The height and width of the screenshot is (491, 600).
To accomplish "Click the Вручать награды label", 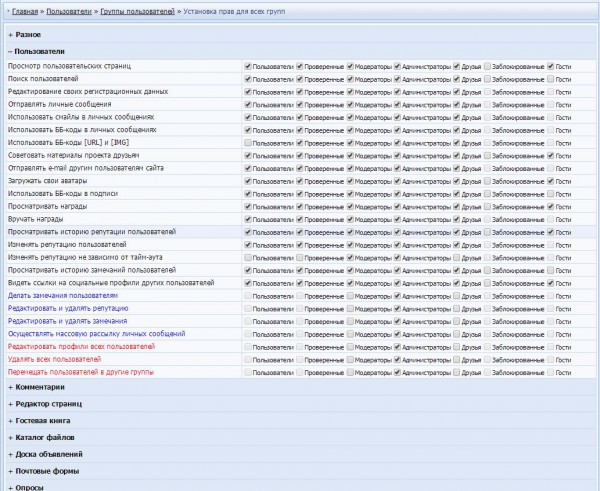I will click(x=36, y=219).
